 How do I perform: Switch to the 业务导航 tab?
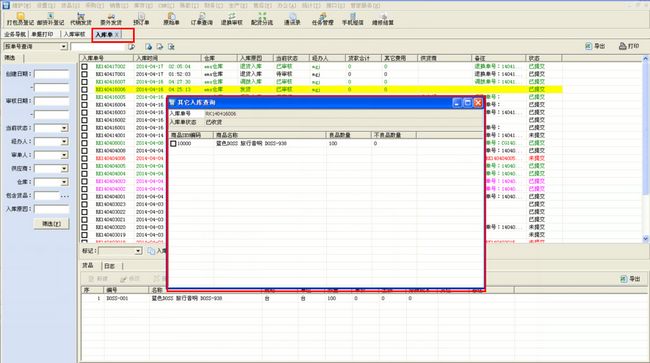tap(15, 34)
